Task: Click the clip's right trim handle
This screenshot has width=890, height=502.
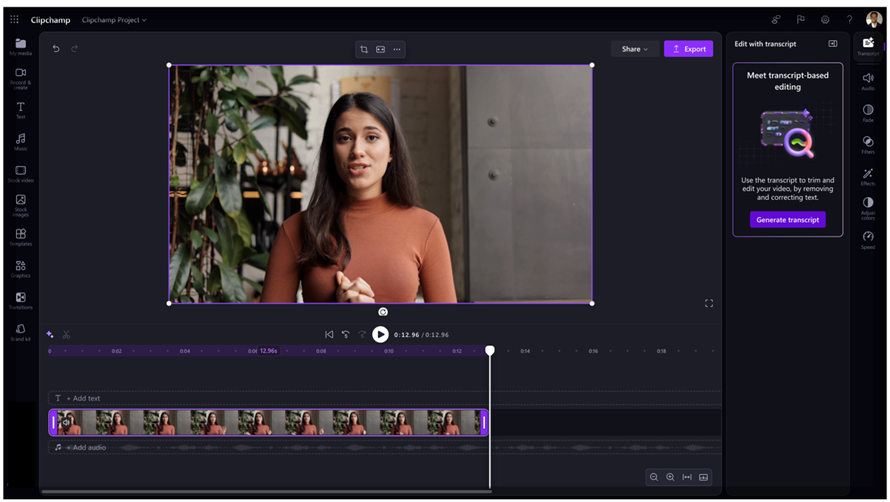Action: (x=484, y=422)
